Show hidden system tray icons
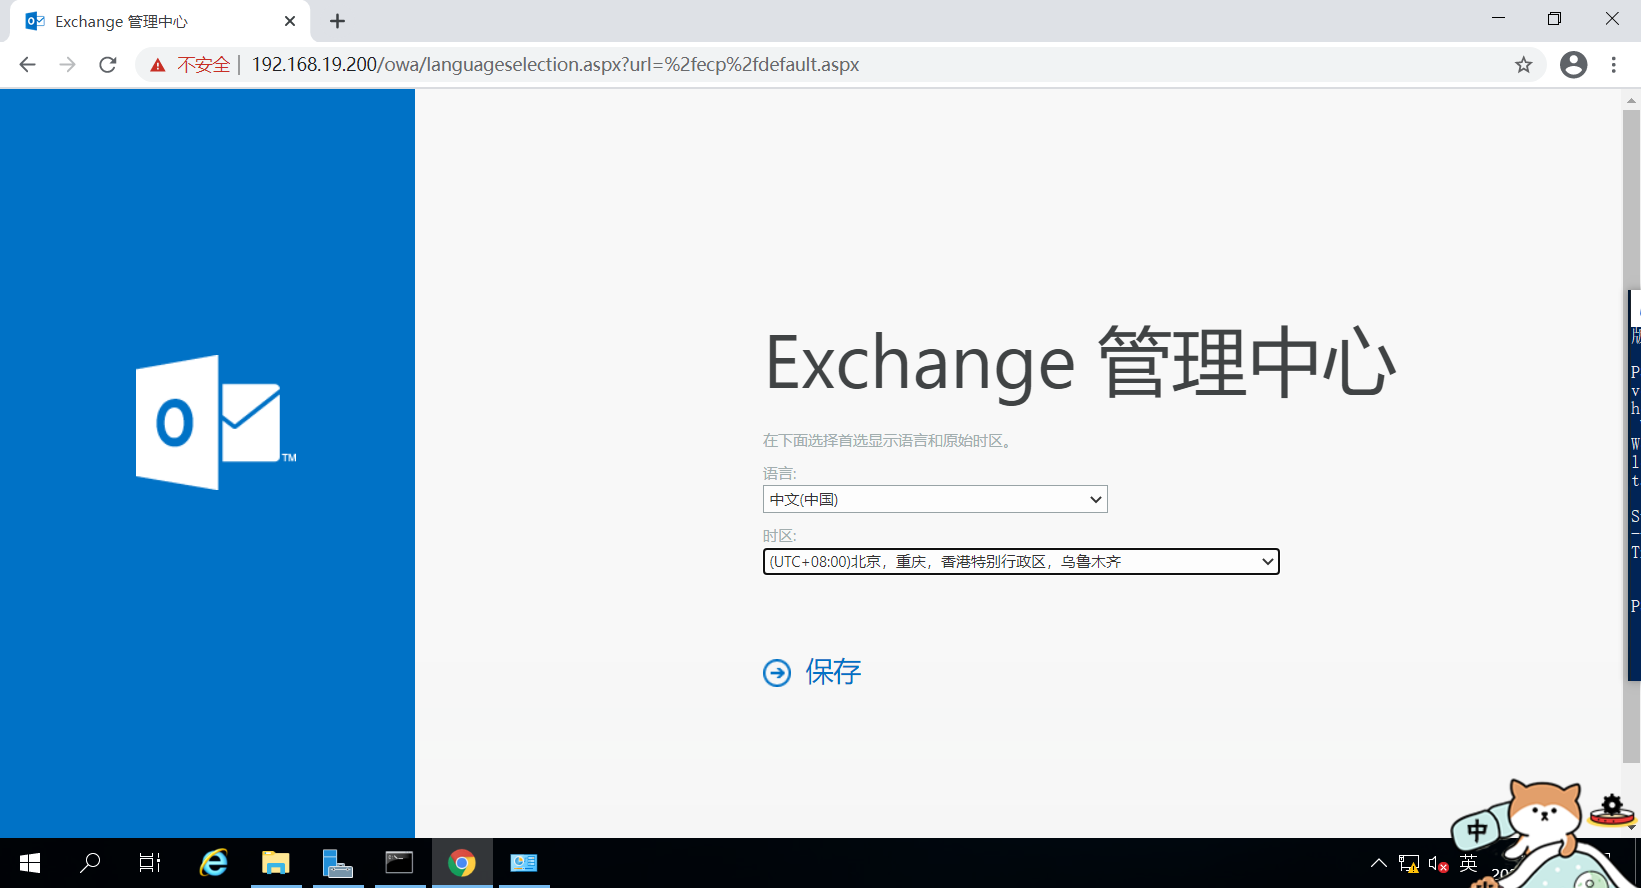This screenshot has height=888, width=1641. tap(1379, 863)
